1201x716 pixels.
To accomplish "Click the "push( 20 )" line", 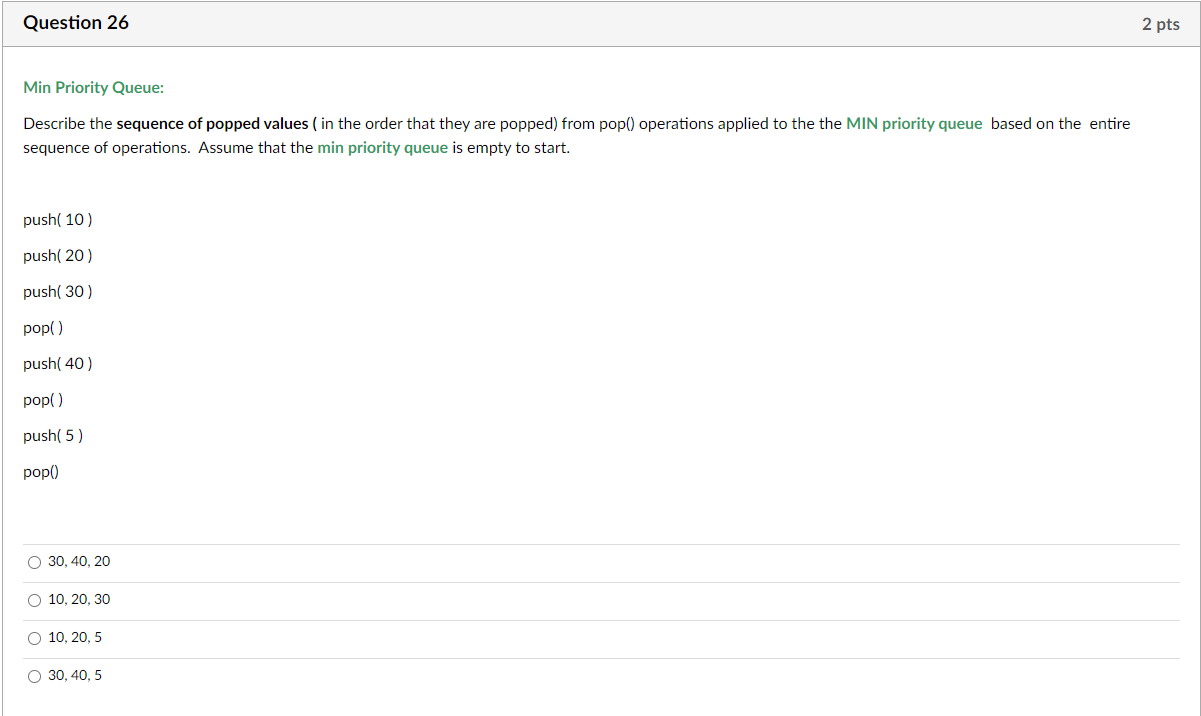I will (x=57, y=255).
